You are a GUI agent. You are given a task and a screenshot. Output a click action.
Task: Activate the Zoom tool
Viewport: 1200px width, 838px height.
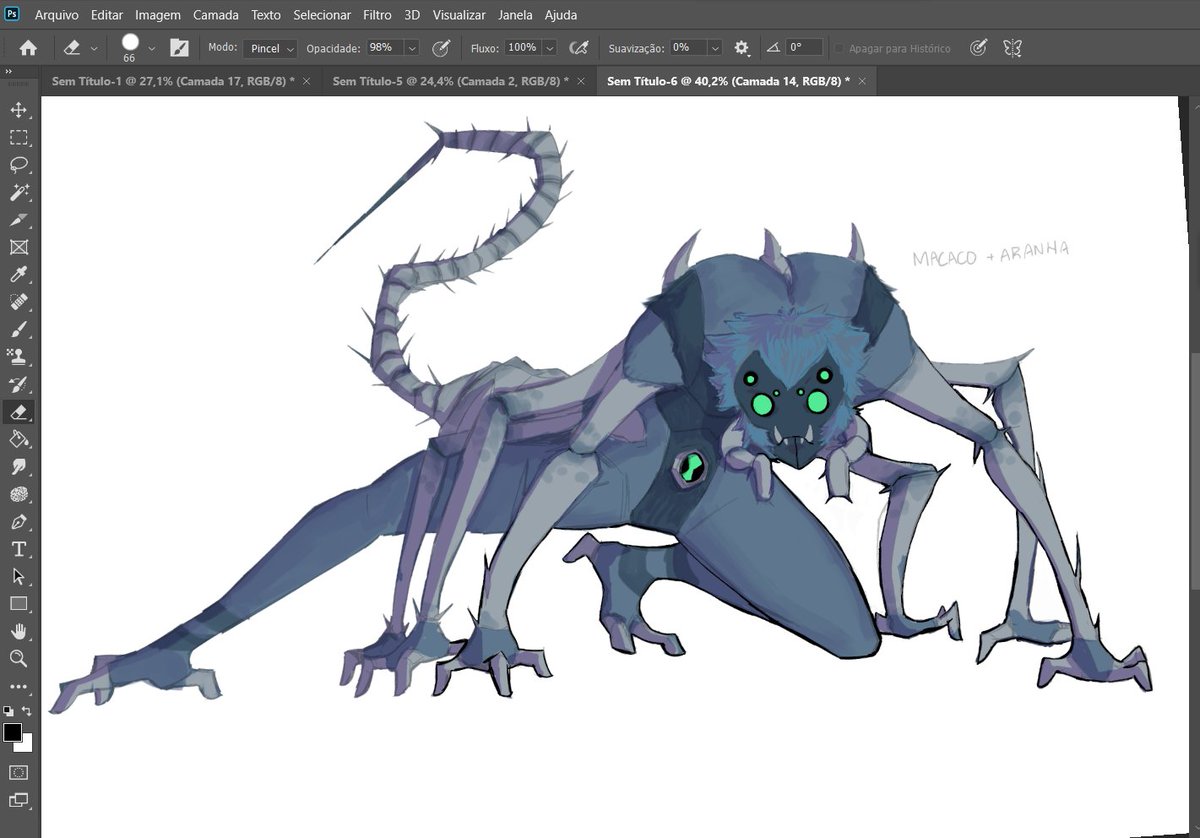tap(18, 658)
